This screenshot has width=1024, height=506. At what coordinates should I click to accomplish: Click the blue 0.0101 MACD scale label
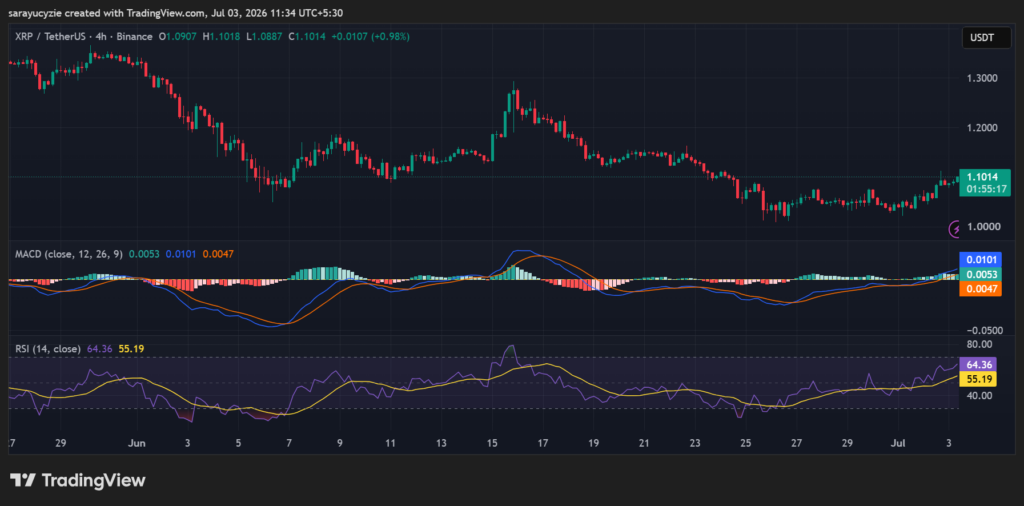980,260
